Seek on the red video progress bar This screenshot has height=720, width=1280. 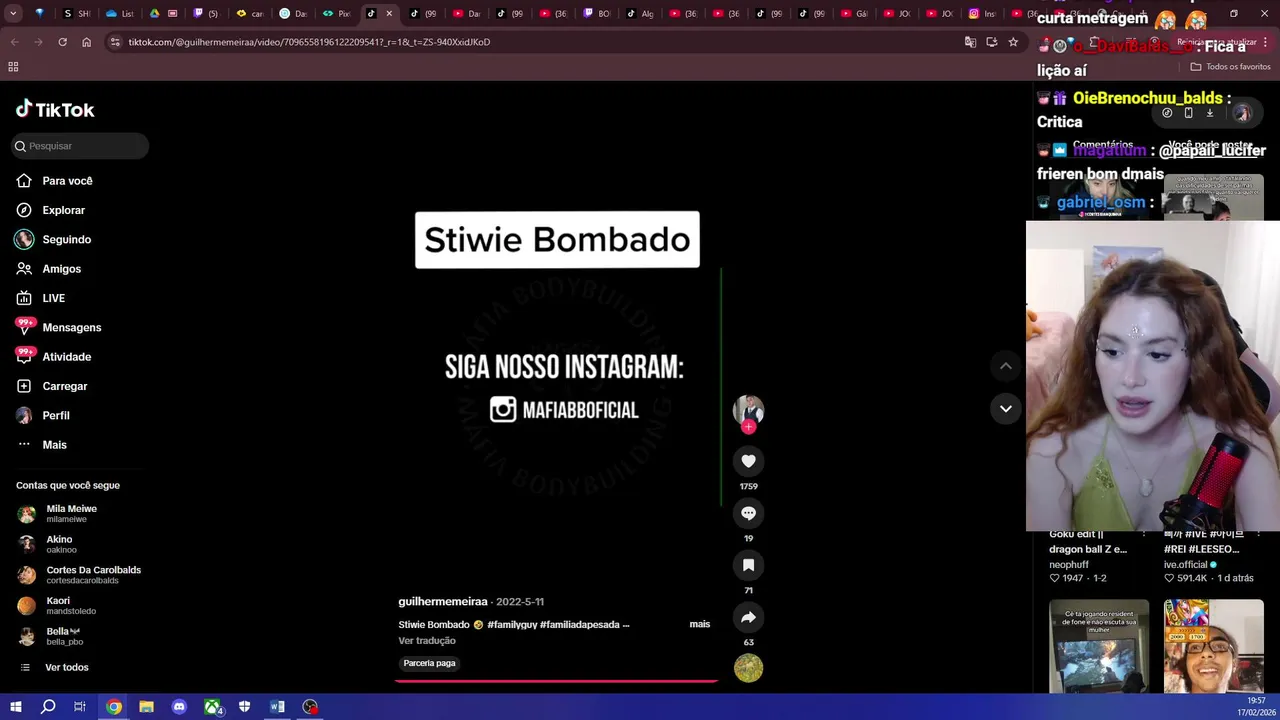pyautogui.click(x=556, y=681)
